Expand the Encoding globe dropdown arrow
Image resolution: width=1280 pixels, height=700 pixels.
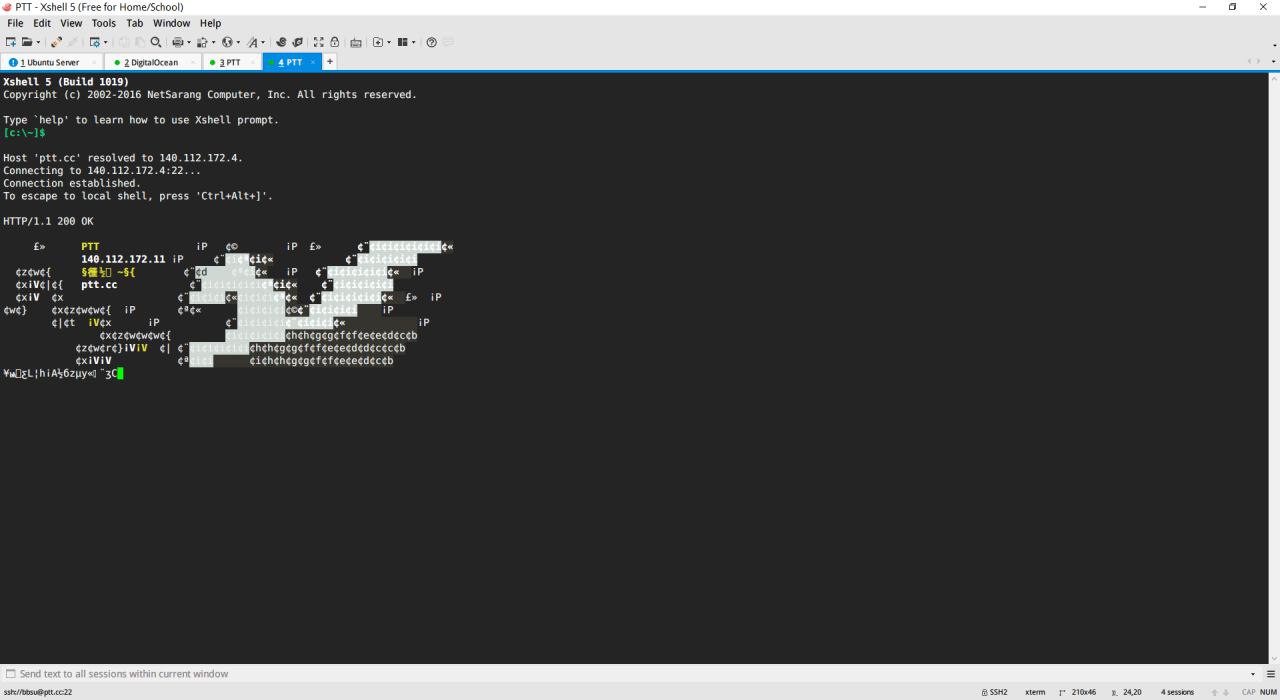(239, 42)
